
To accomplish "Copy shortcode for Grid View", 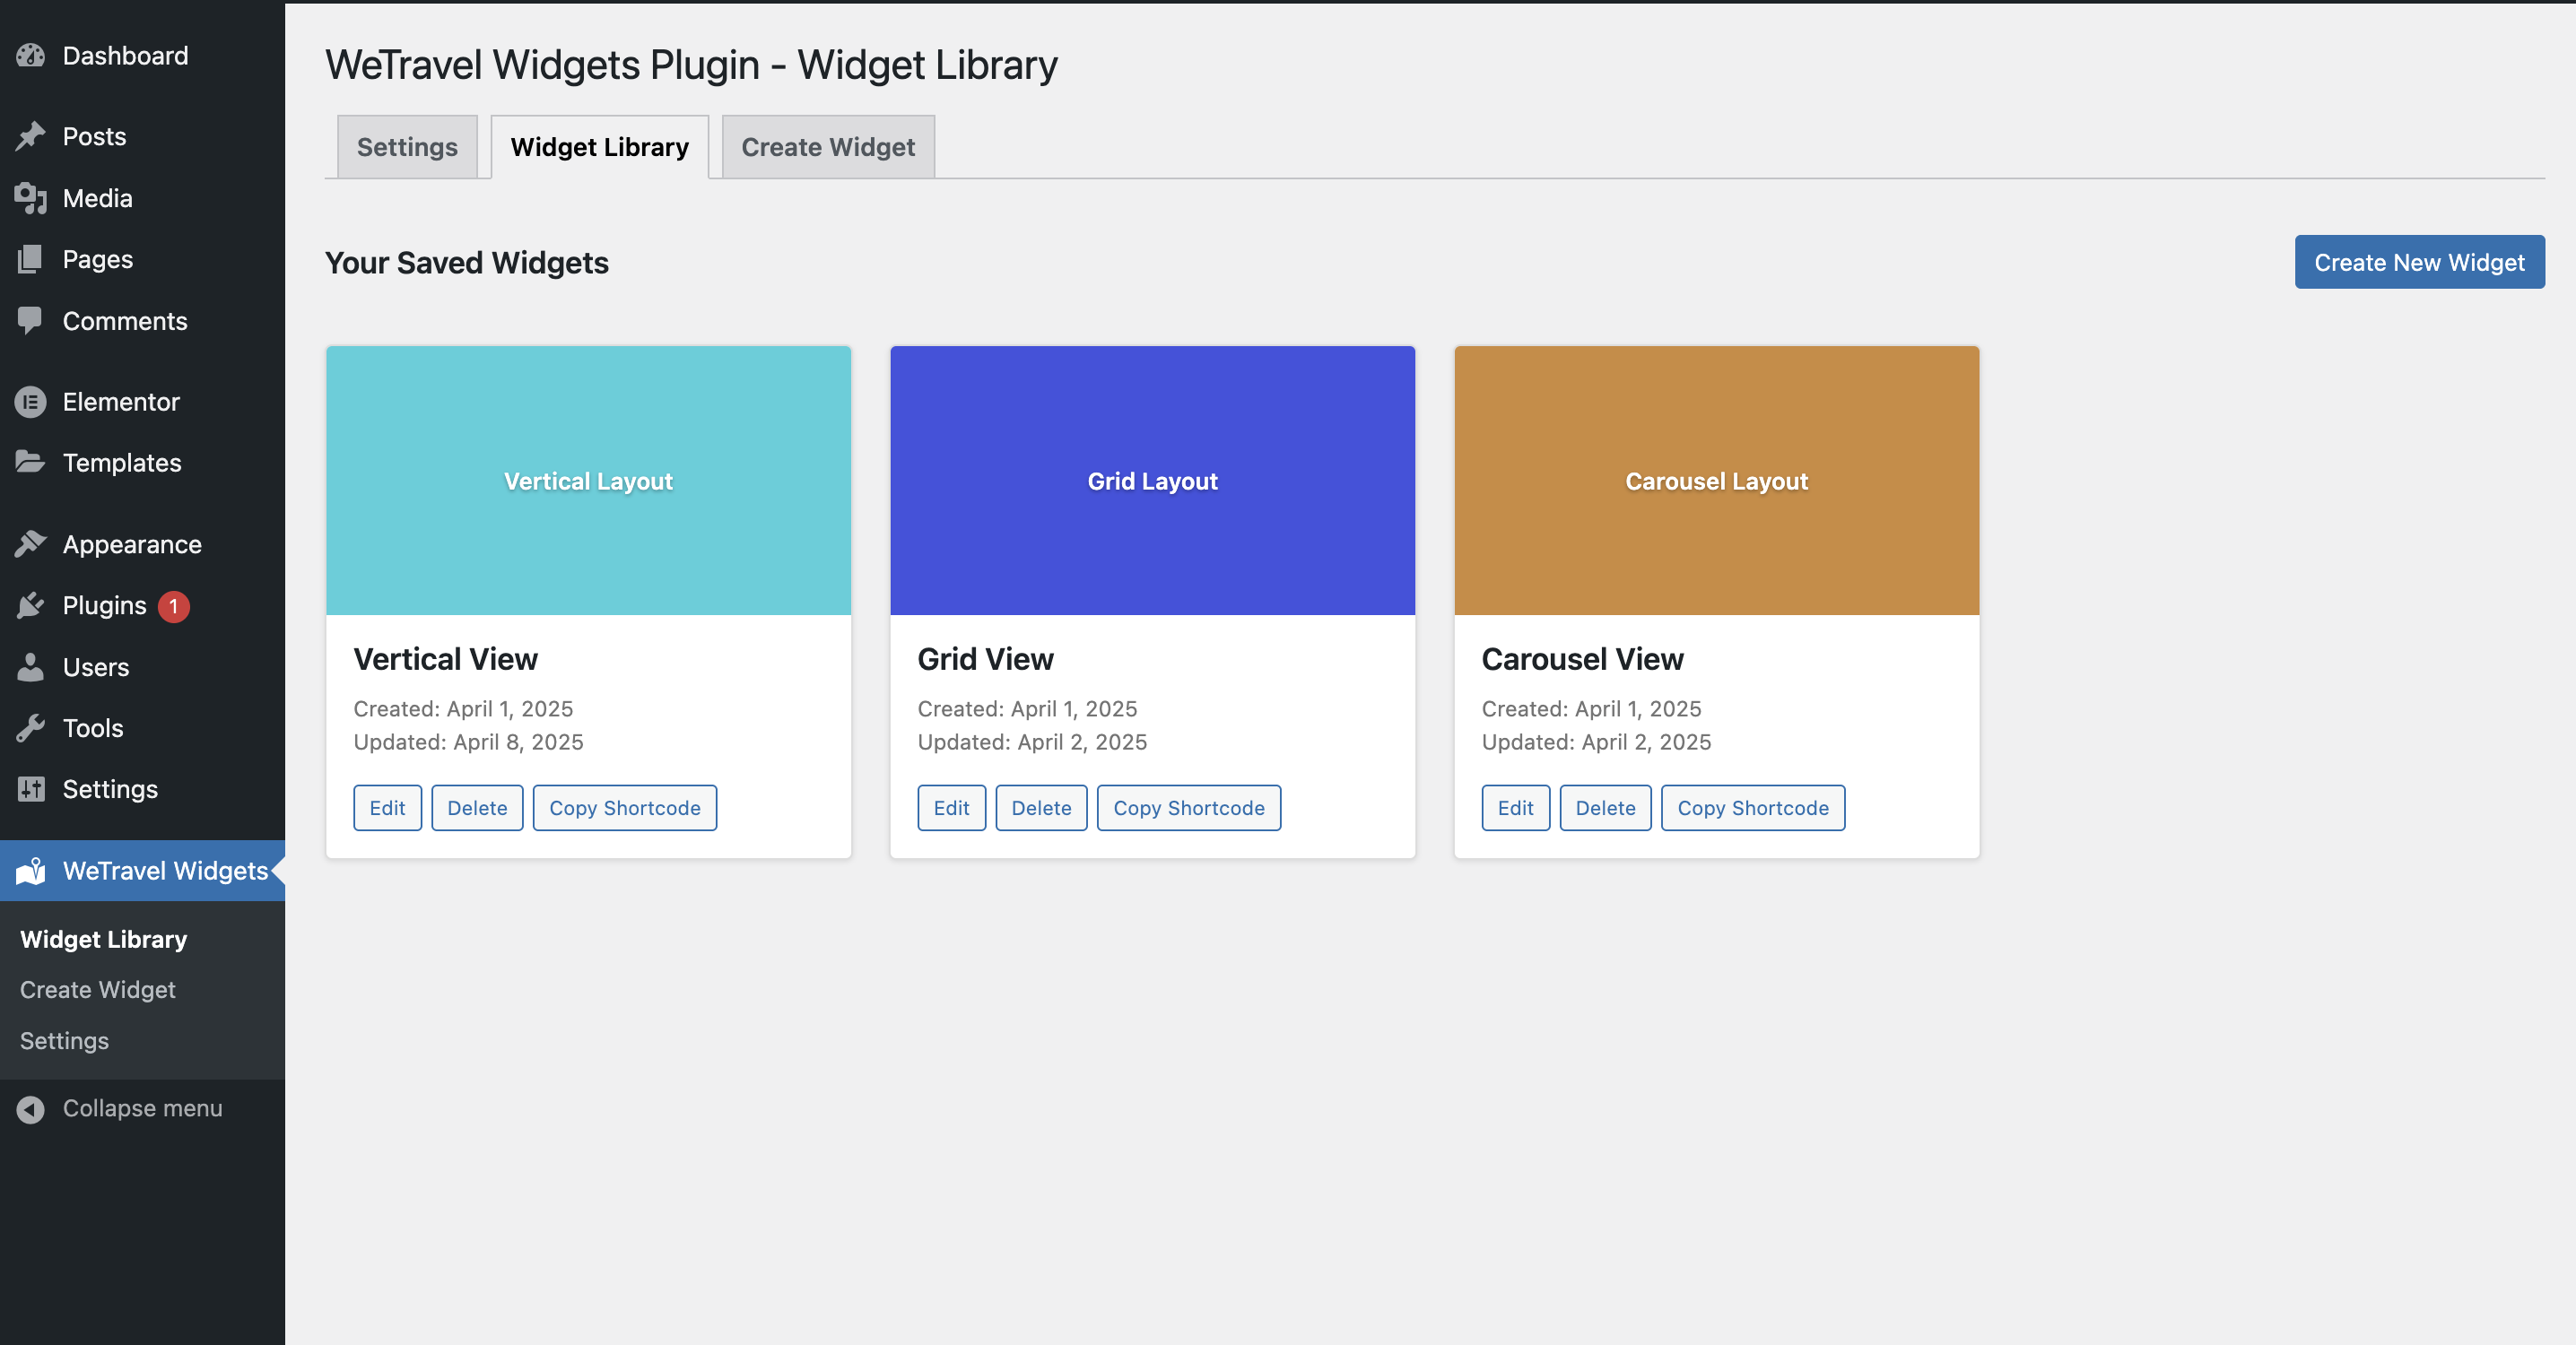I will coord(1188,808).
